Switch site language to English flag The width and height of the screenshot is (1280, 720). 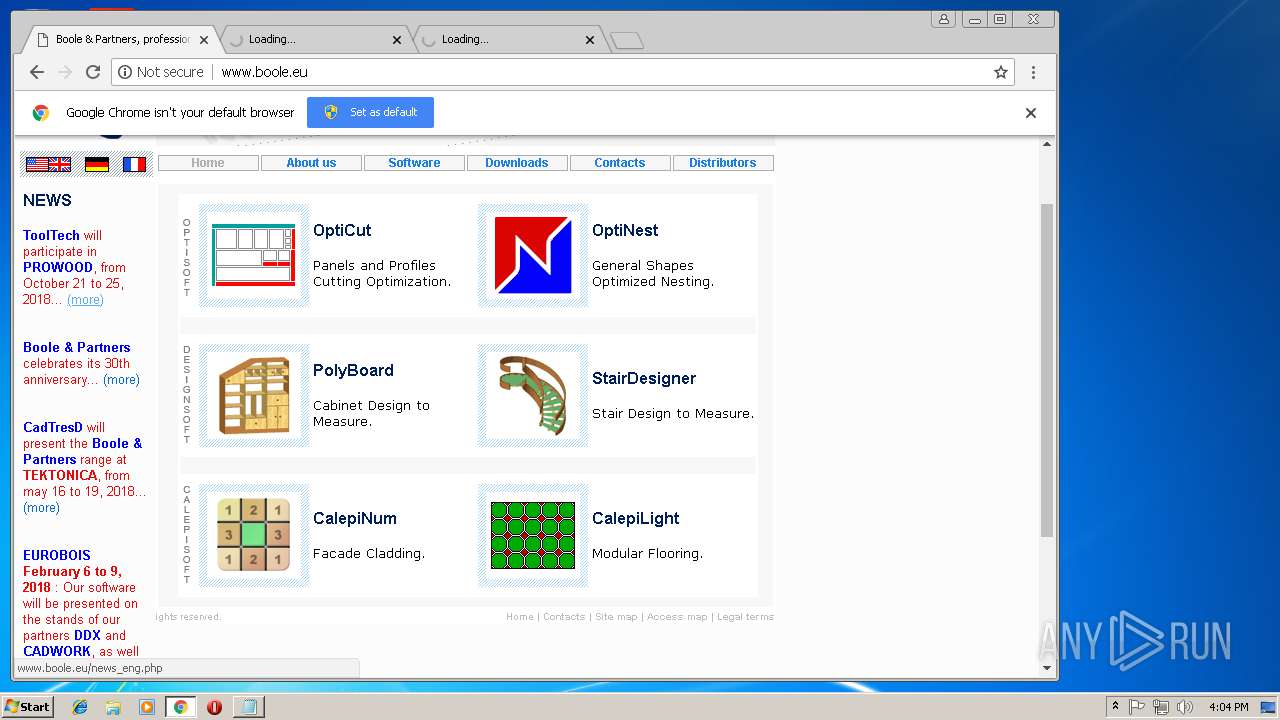[49, 164]
